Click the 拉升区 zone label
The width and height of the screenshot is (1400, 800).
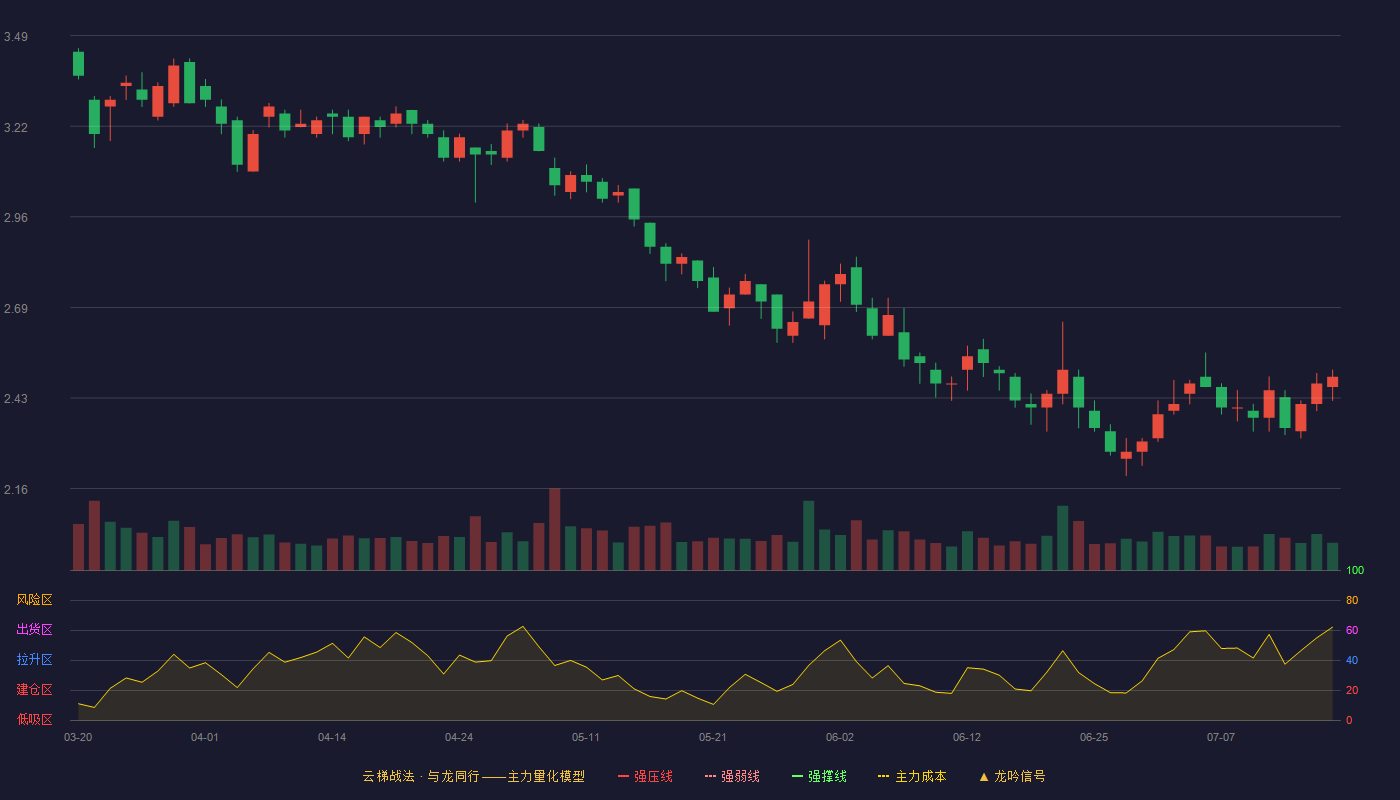pos(34,660)
